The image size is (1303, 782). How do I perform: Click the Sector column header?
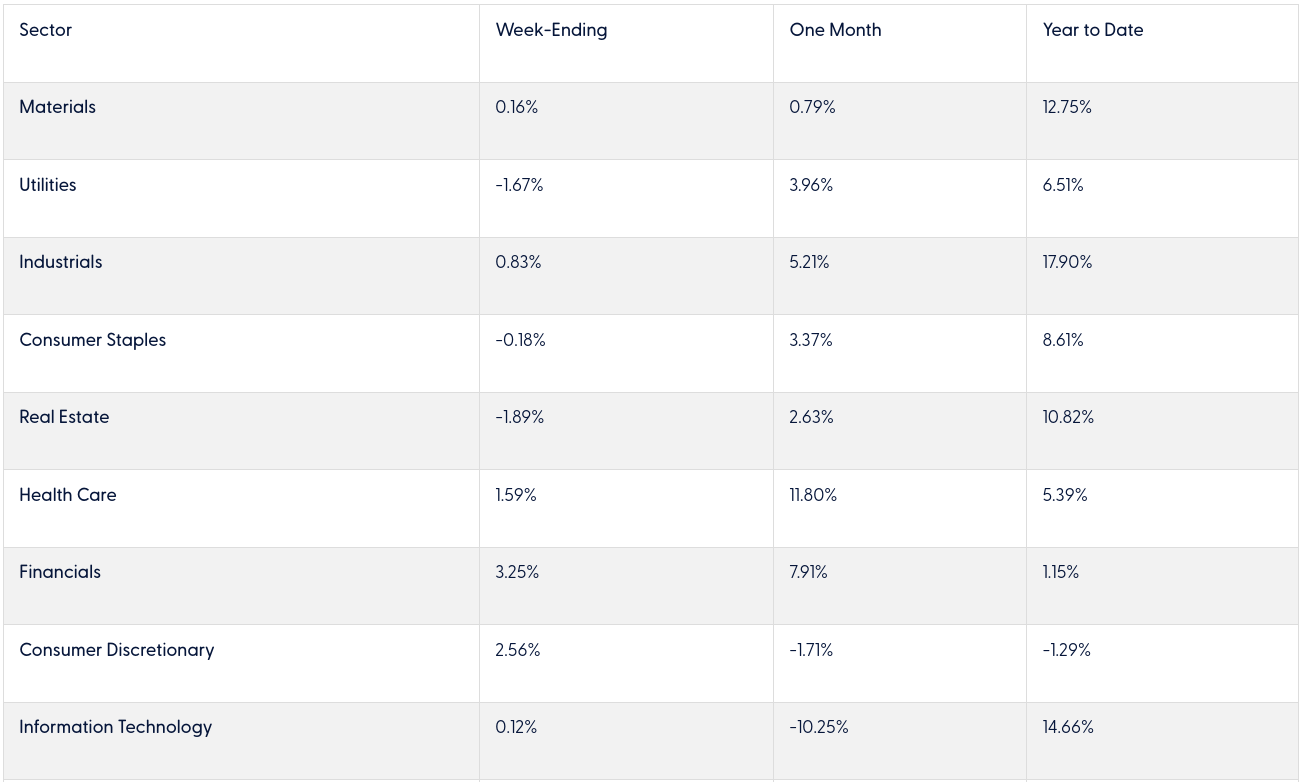coord(45,30)
